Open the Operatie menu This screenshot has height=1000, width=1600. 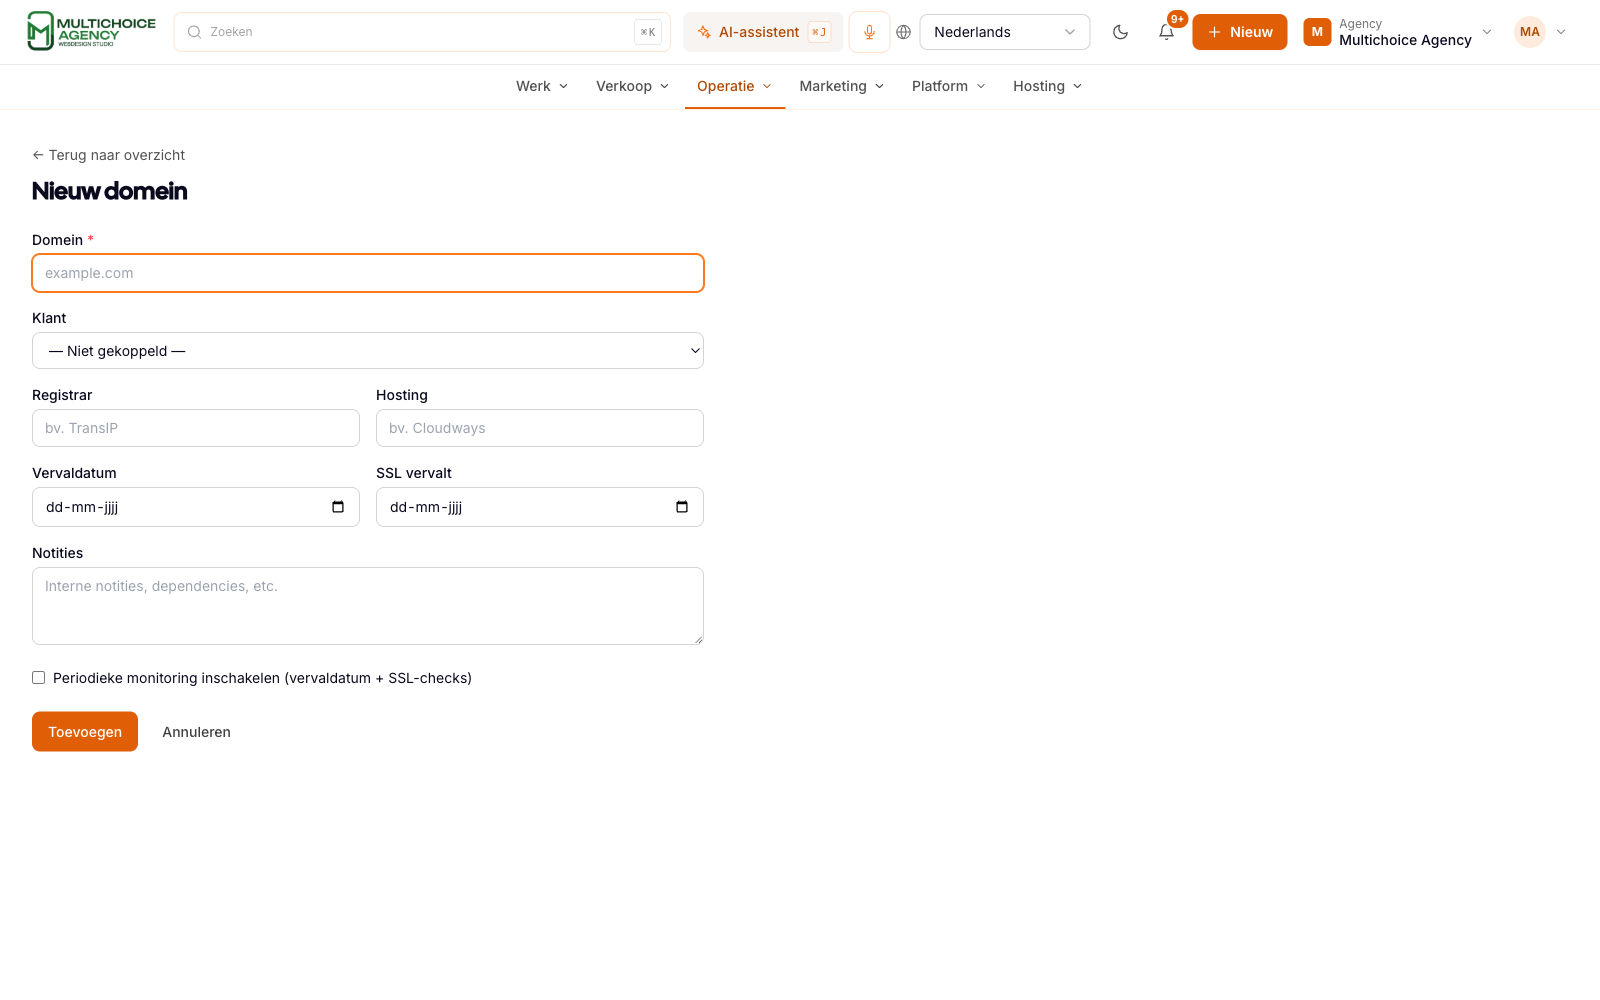pos(735,86)
